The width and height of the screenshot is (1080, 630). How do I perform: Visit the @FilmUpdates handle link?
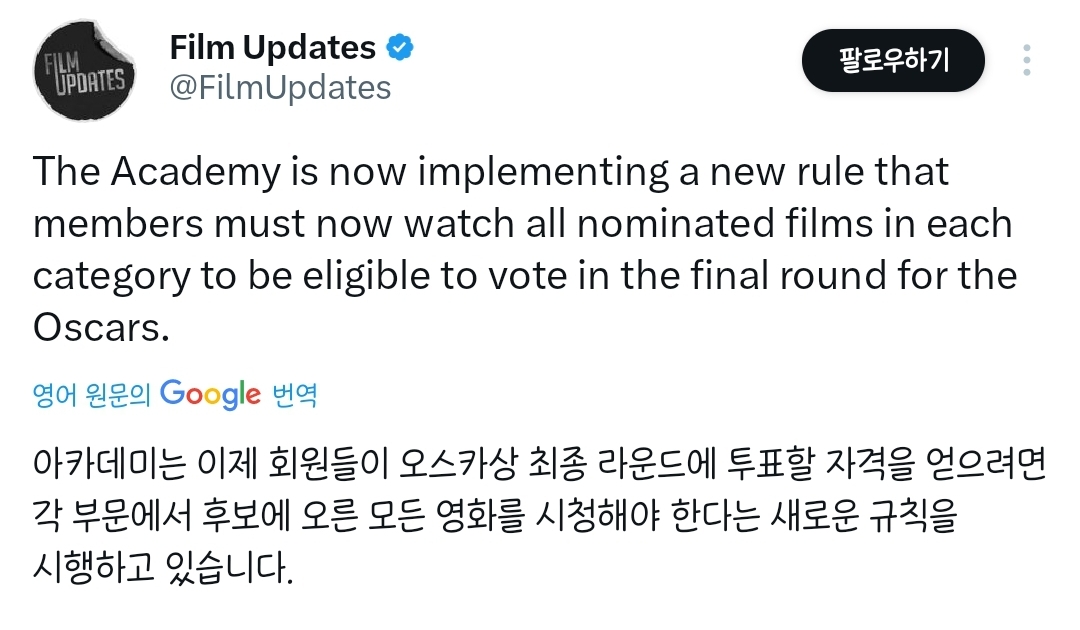280,88
